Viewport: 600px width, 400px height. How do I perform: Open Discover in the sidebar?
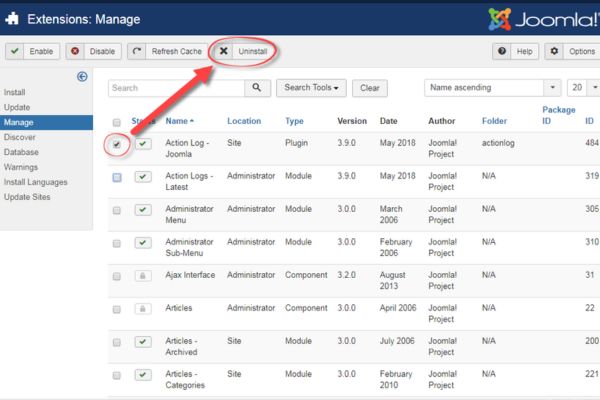pyautogui.click(x=20, y=137)
